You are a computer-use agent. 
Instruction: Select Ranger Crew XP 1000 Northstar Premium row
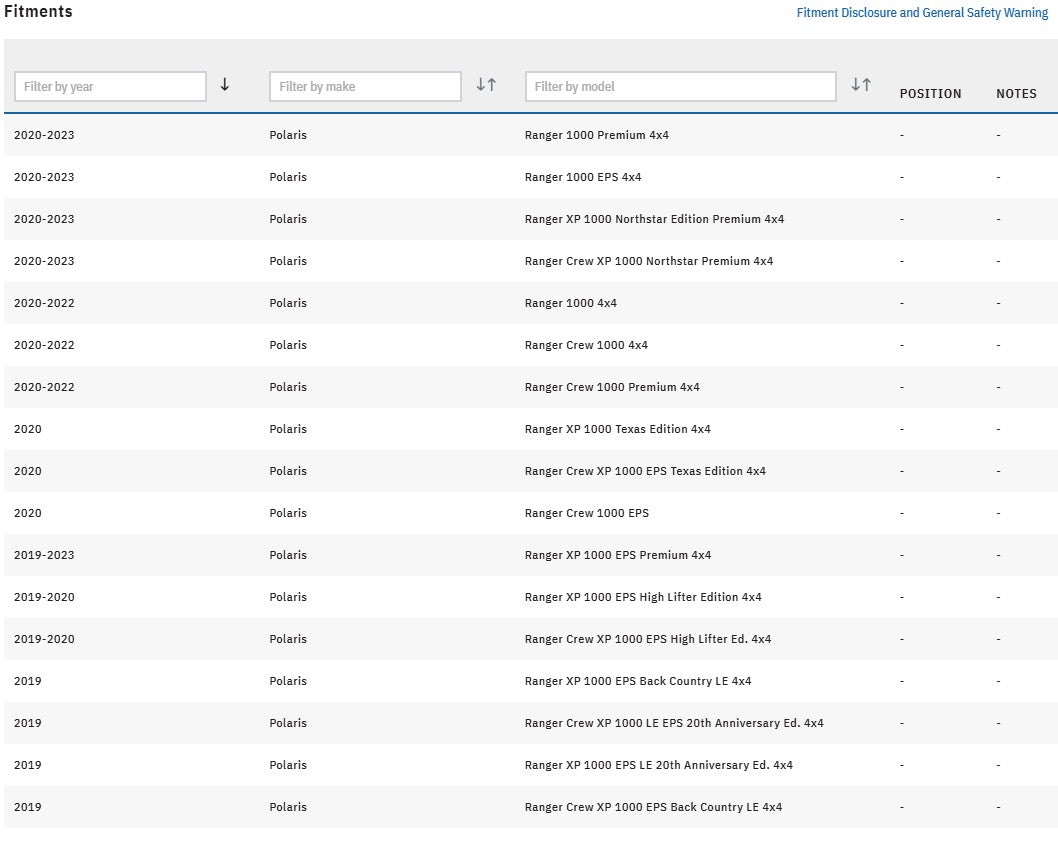(x=648, y=261)
